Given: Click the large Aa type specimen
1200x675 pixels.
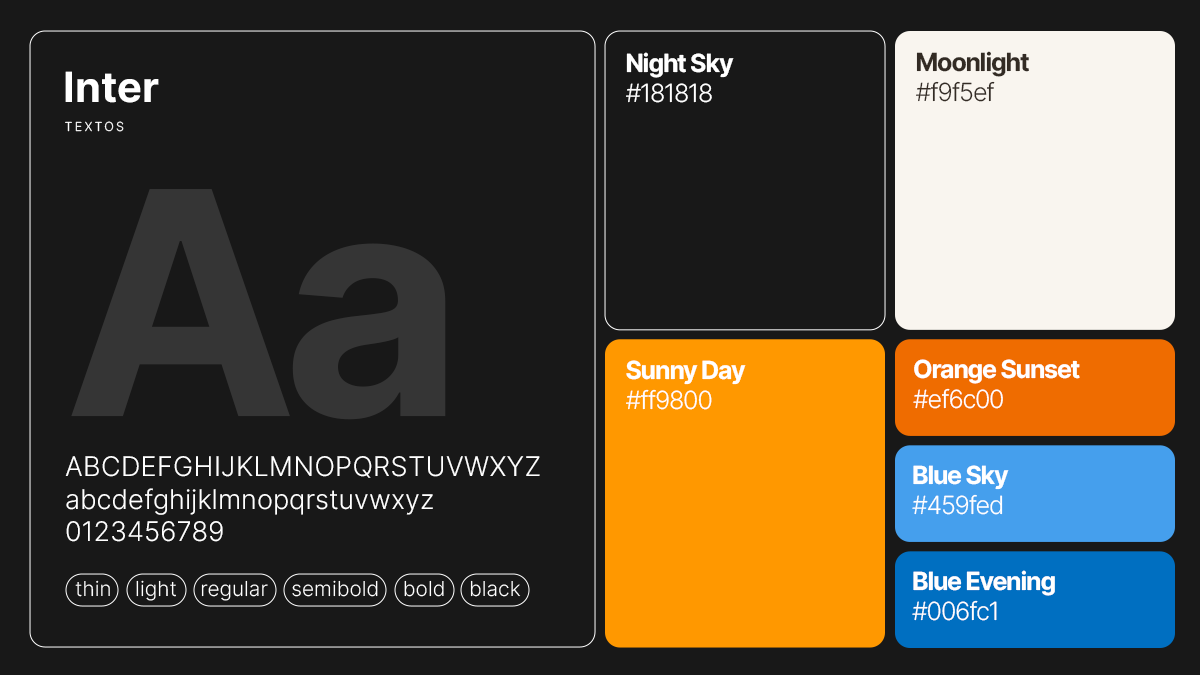Looking at the screenshot, I should coord(260,305).
